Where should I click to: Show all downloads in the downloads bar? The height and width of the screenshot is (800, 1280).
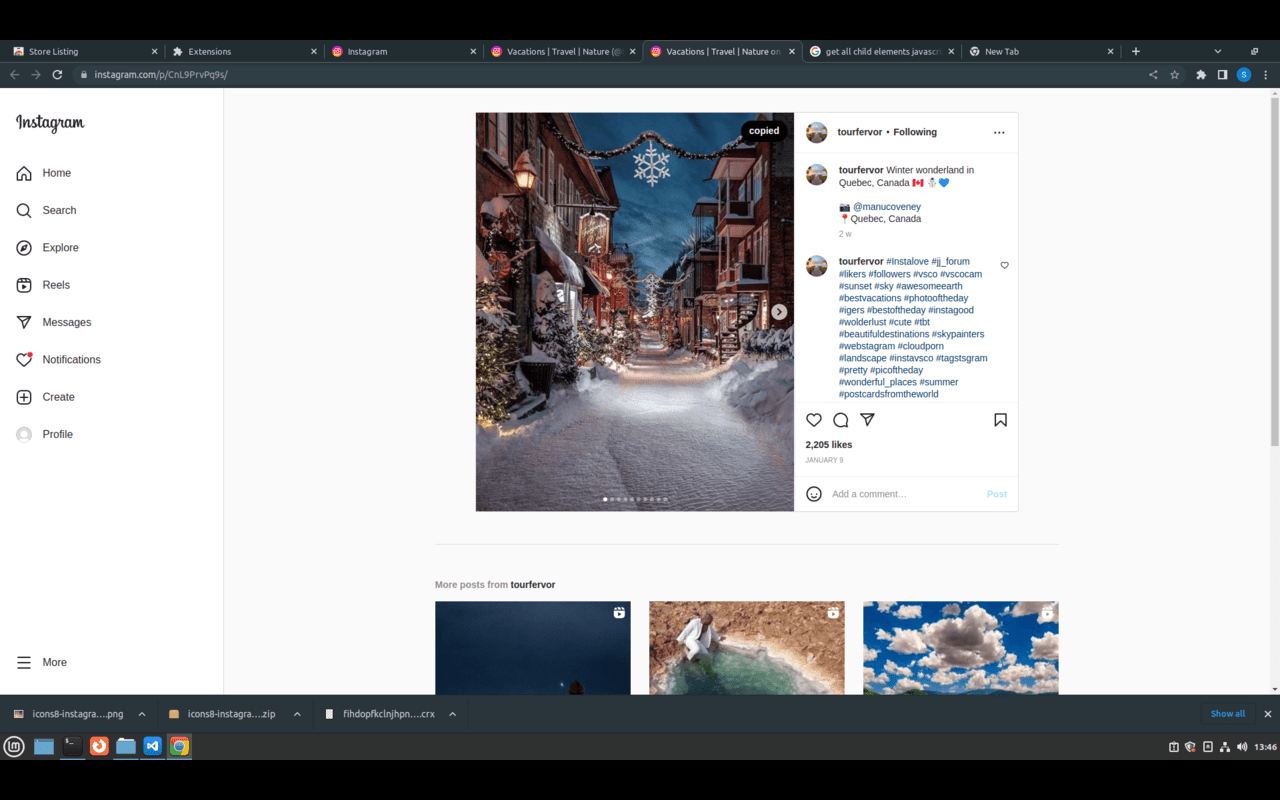[x=1227, y=713]
